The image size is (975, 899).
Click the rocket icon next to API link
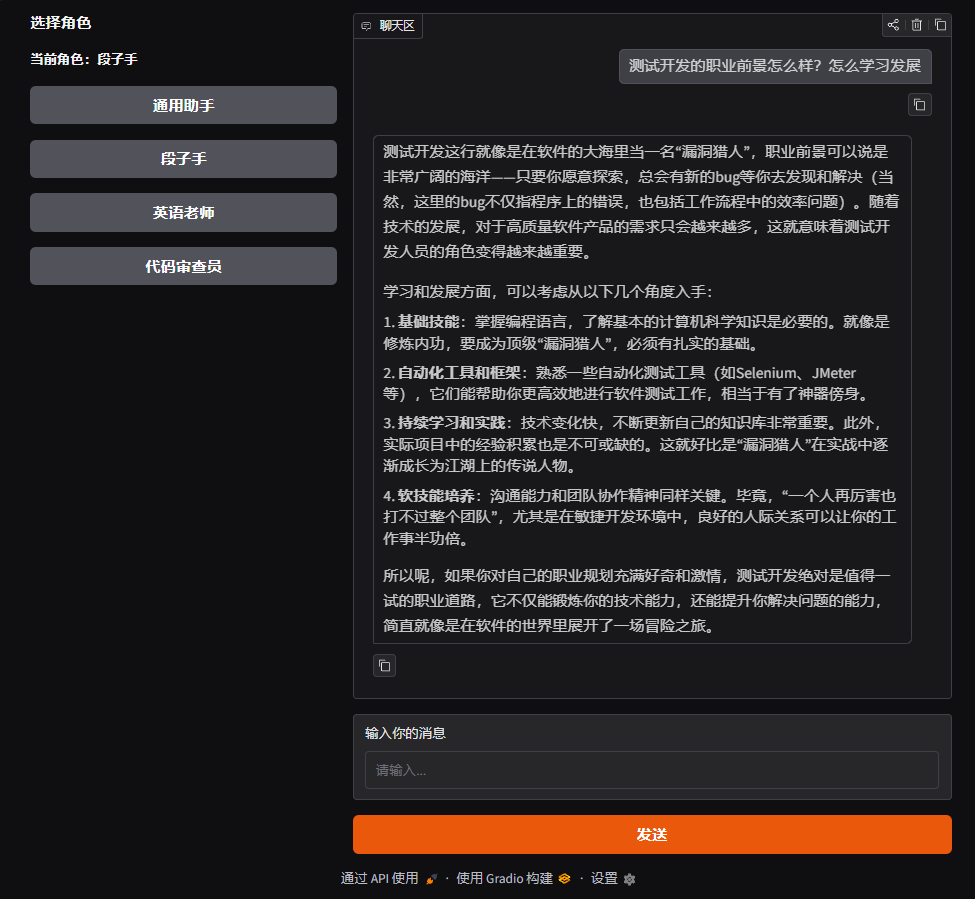click(x=430, y=877)
